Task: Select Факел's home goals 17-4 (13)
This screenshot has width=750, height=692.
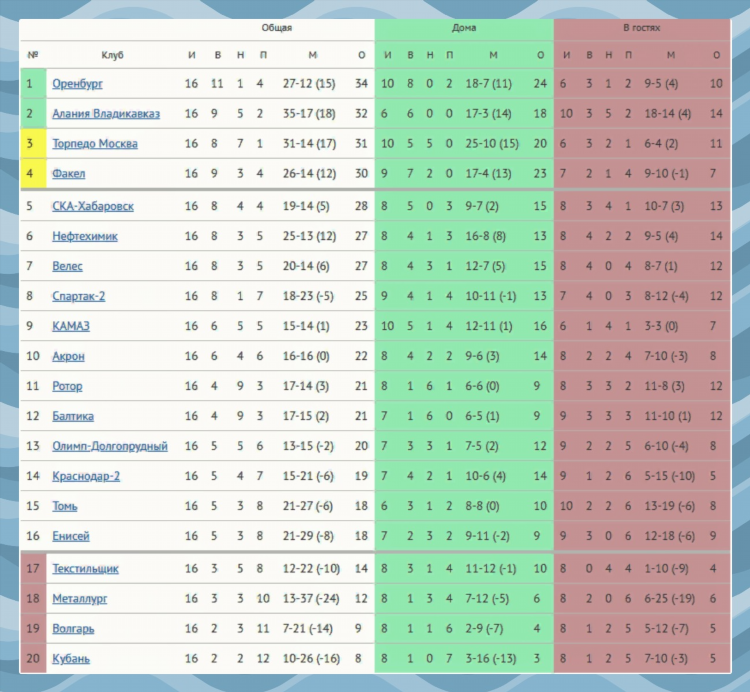Action: pos(488,174)
